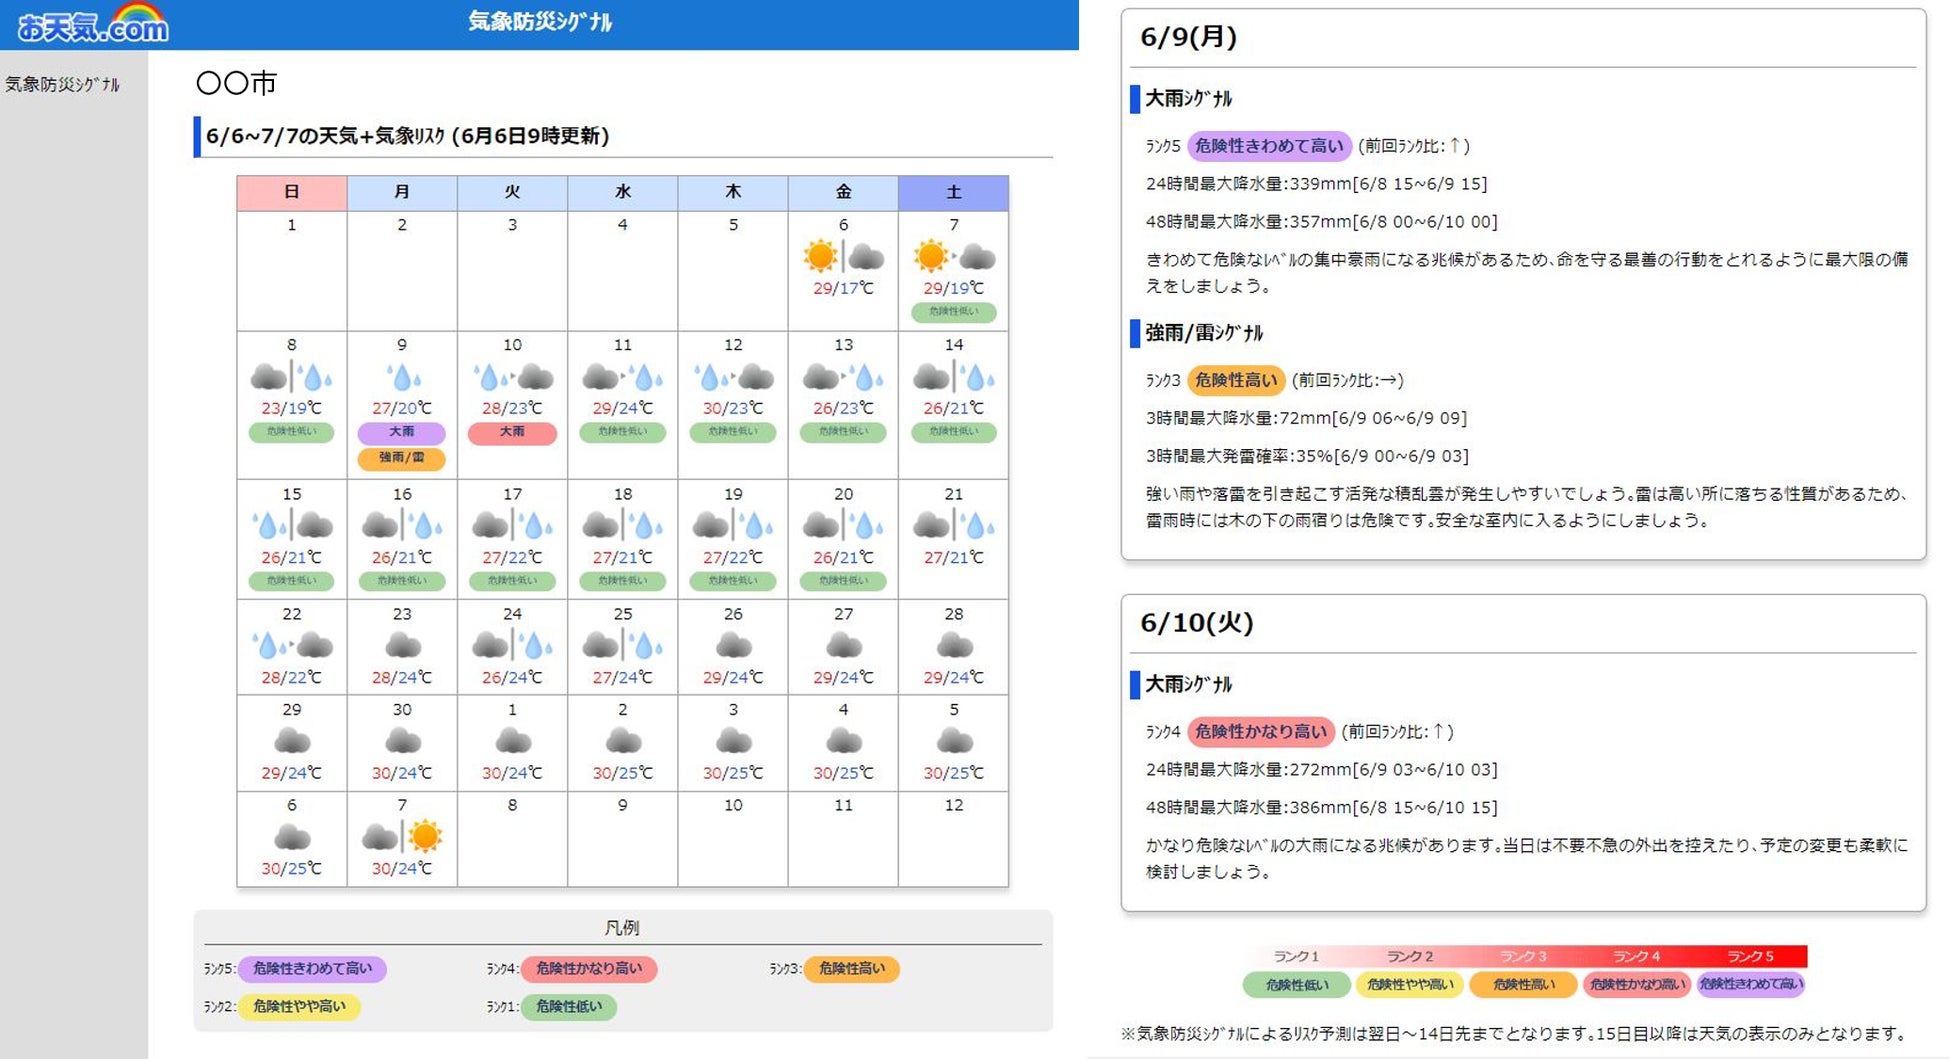Click the 月 Monday column header

(402, 193)
